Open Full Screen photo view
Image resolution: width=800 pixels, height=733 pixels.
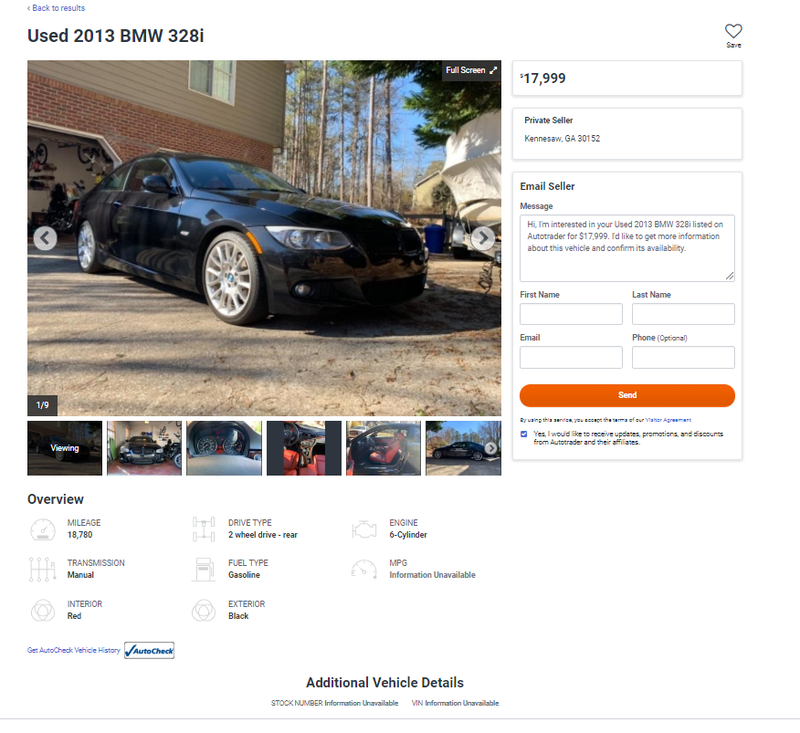[x=471, y=70]
